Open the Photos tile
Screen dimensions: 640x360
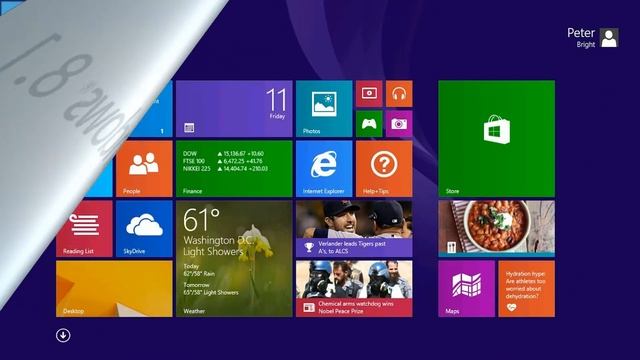pyautogui.click(x=324, y=109)
